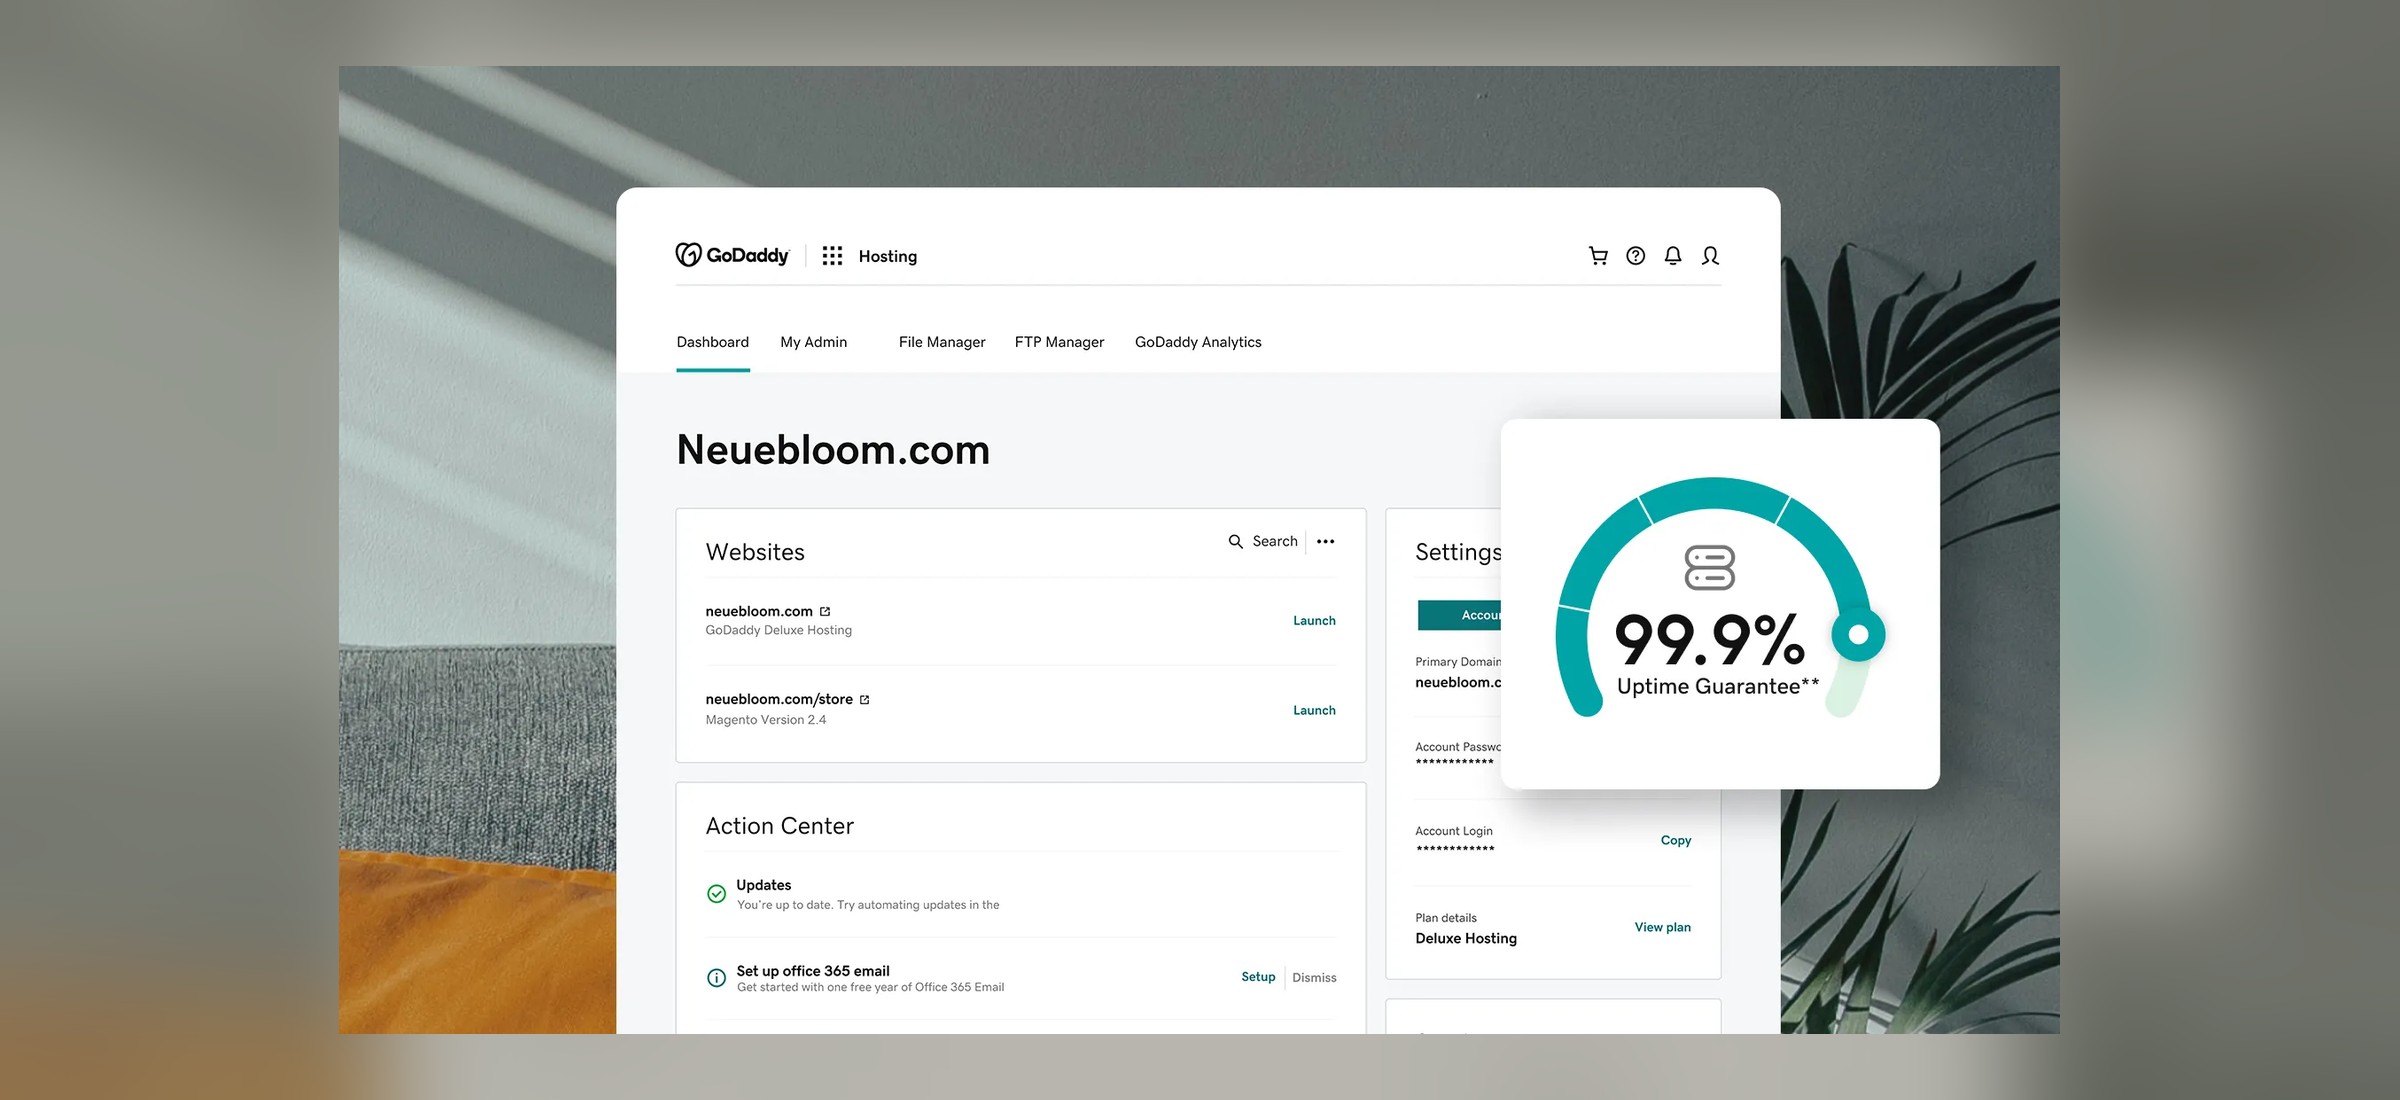2400x1100 pixels.
Task: Click the View plan link
Action: tap(1663, 928)
